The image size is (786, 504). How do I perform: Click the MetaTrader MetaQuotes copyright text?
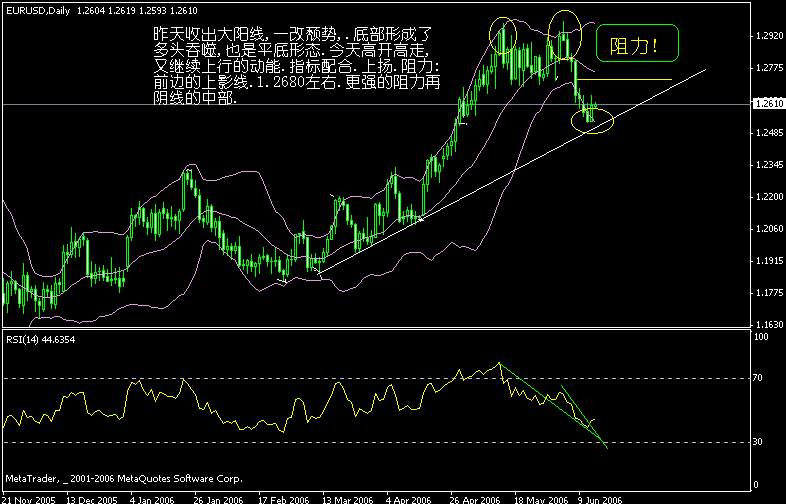pyautogui.click(x=124, y=479)
